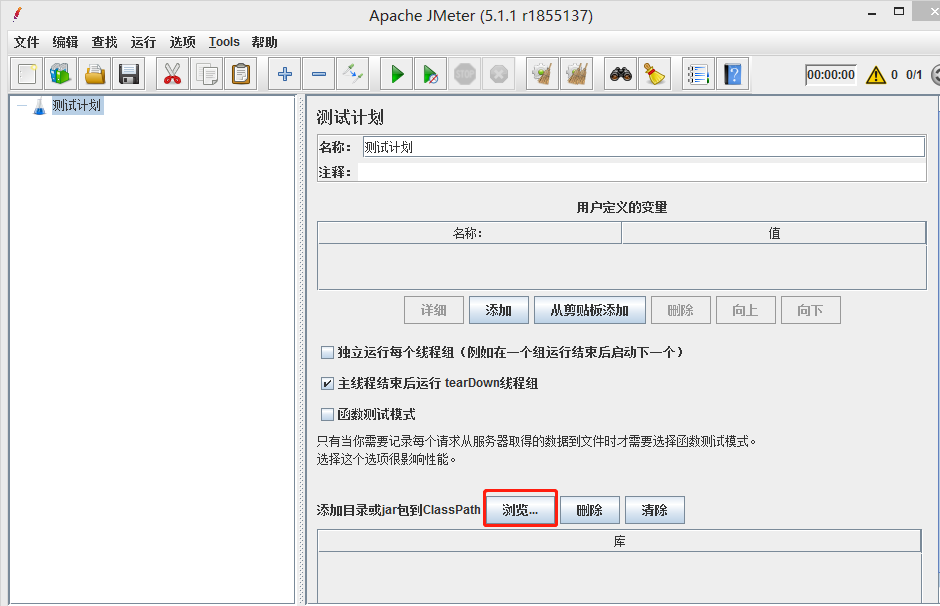Open the Templates icon in toolbar

(x=61, y=74)
